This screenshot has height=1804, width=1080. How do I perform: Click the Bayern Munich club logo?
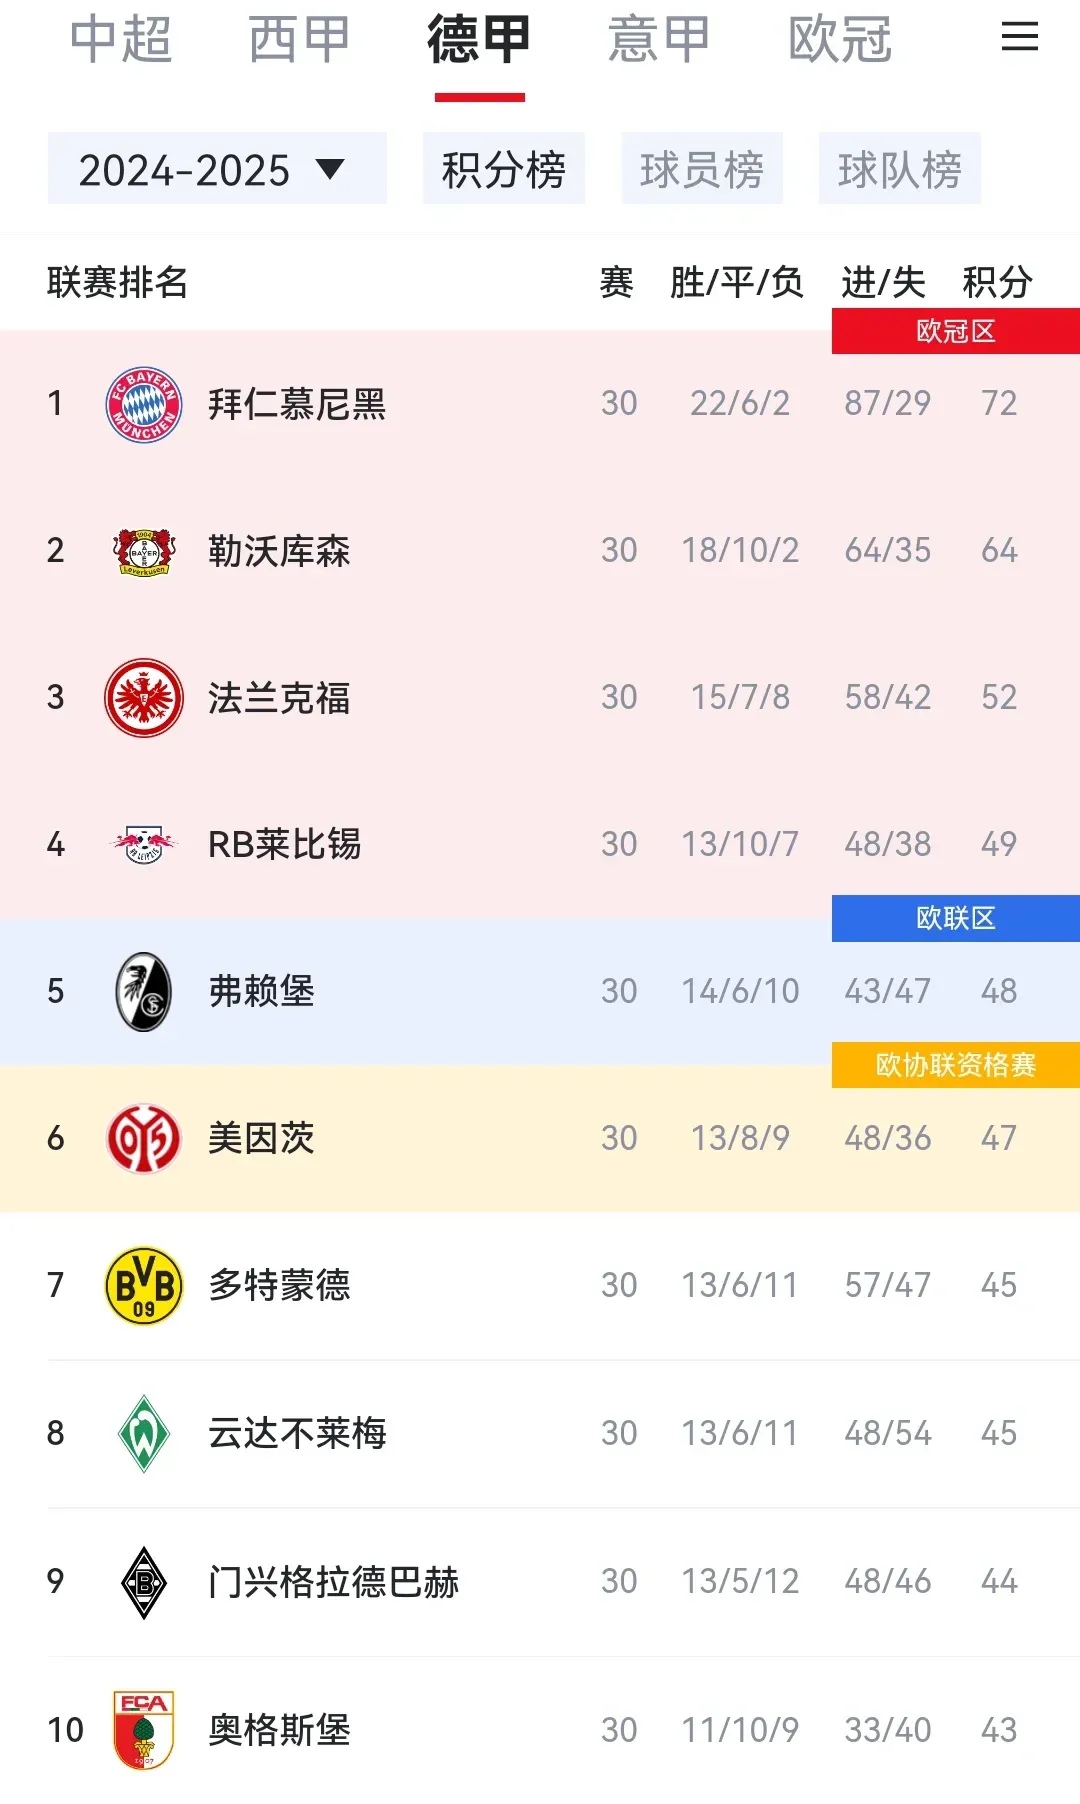(144, 404)
